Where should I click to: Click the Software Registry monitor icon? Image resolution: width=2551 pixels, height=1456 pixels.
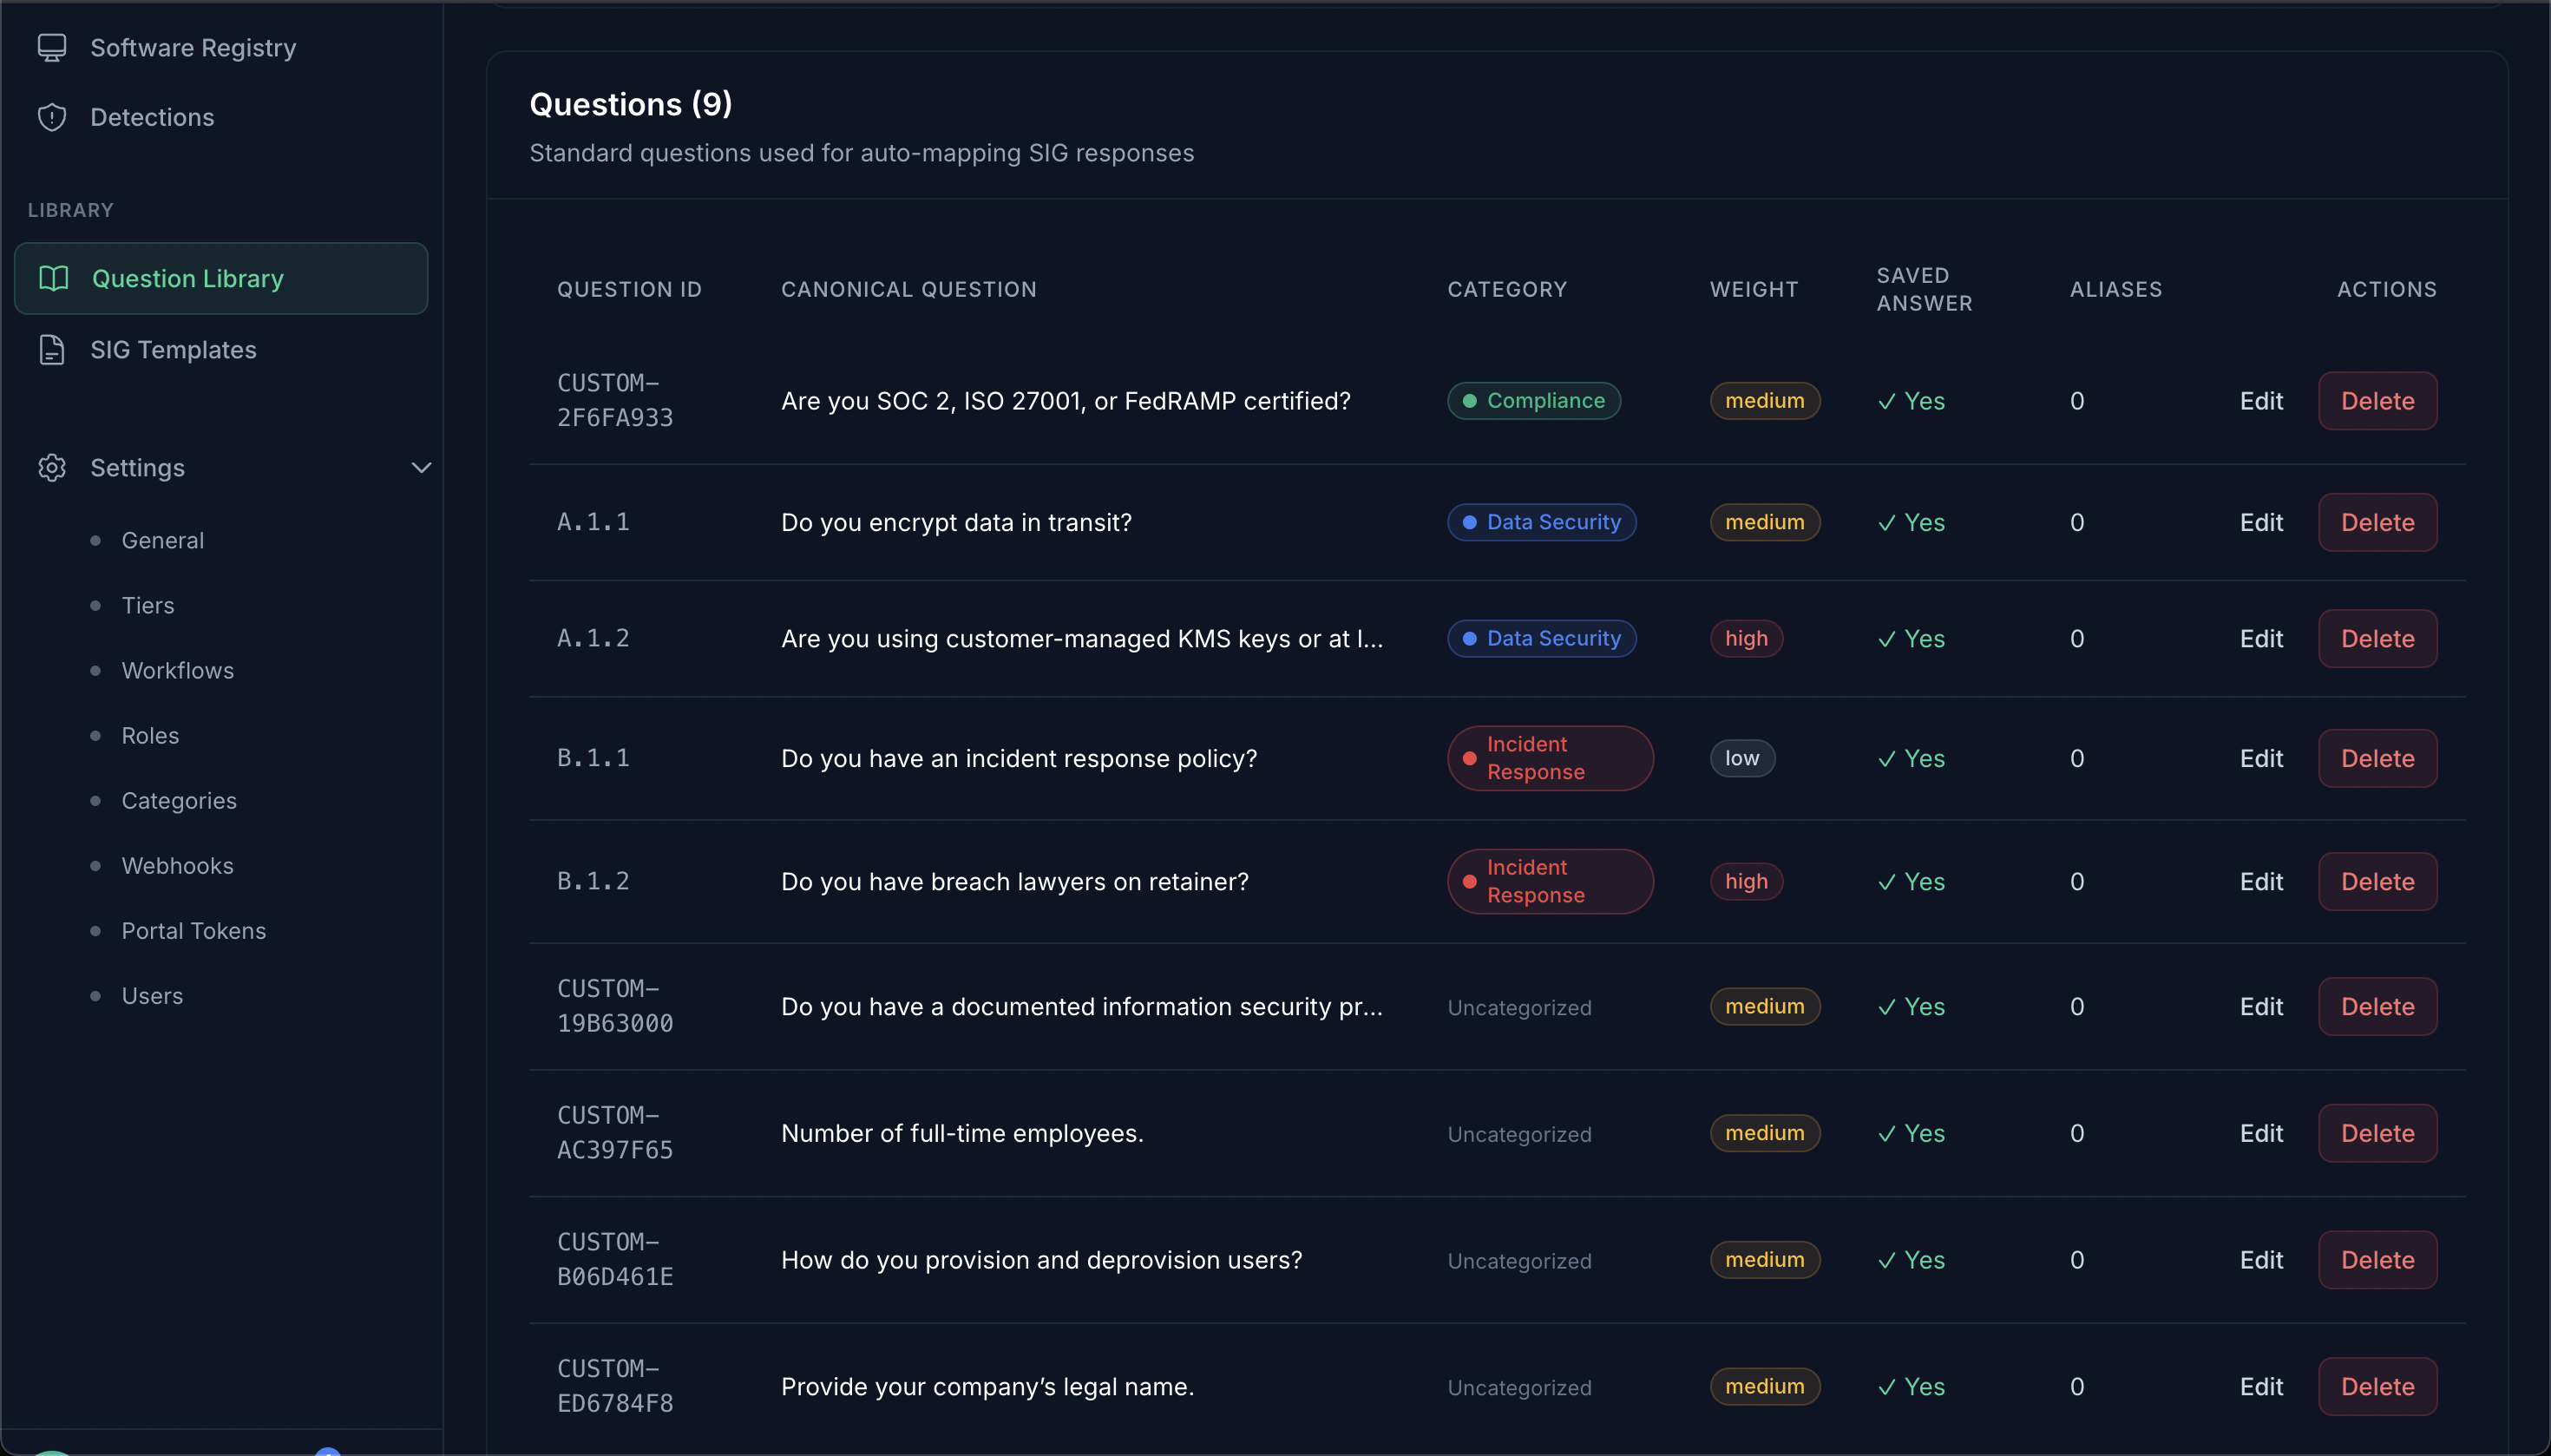tap(52, 47)
